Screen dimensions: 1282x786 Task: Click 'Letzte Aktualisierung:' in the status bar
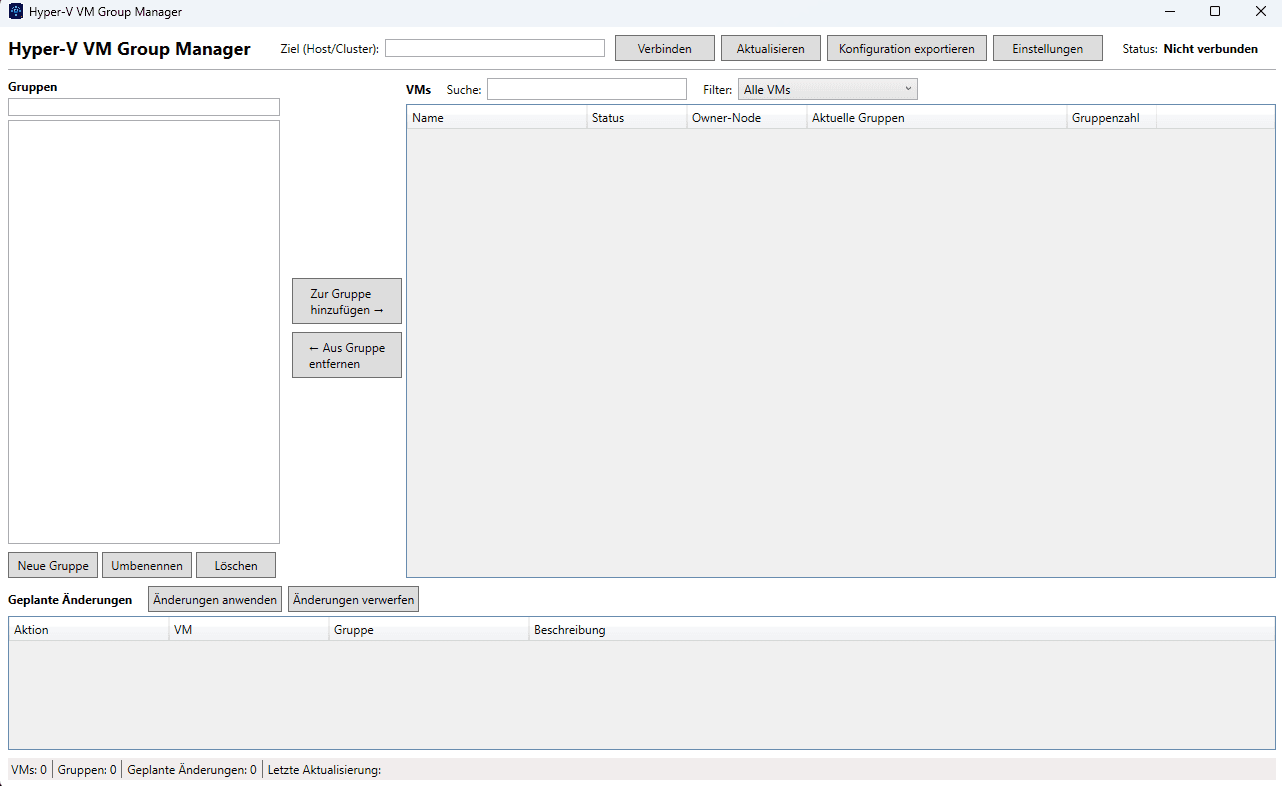point(325,770)
